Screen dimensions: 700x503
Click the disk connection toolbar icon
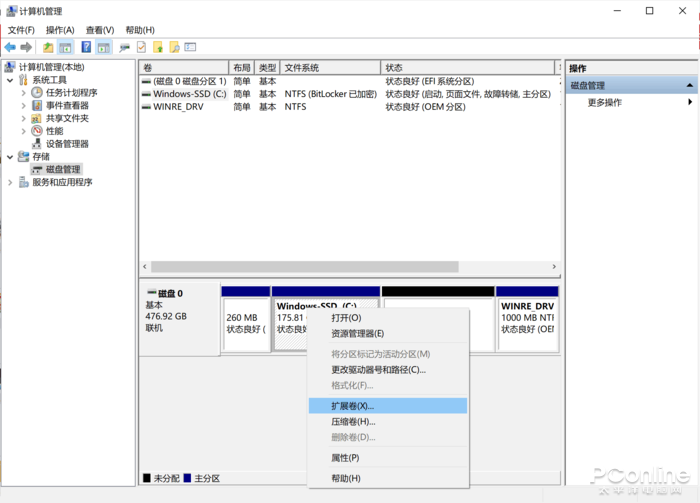tap(124, 47)
